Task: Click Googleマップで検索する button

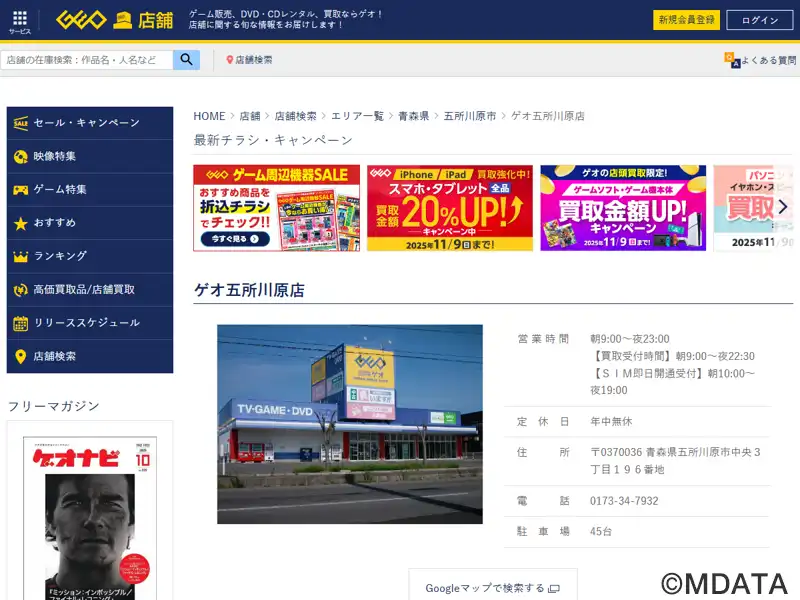Action: (x=493, y=585)
